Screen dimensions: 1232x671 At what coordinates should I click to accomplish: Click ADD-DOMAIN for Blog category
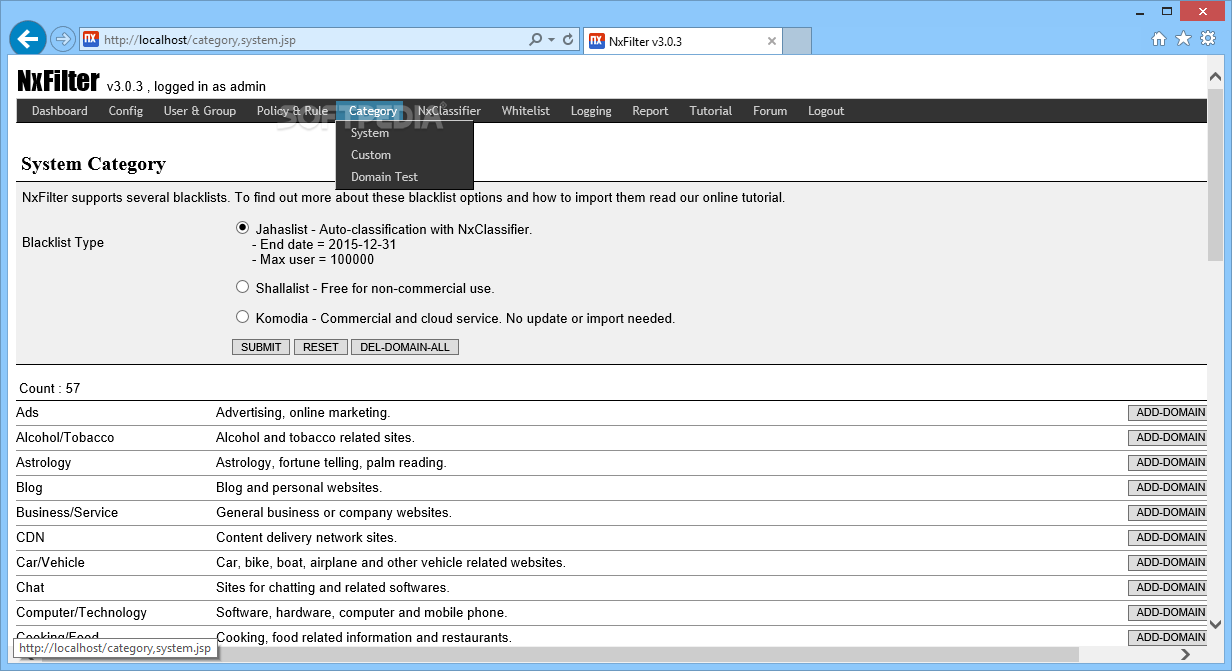pyautogui.click(x=1167, y=487)
